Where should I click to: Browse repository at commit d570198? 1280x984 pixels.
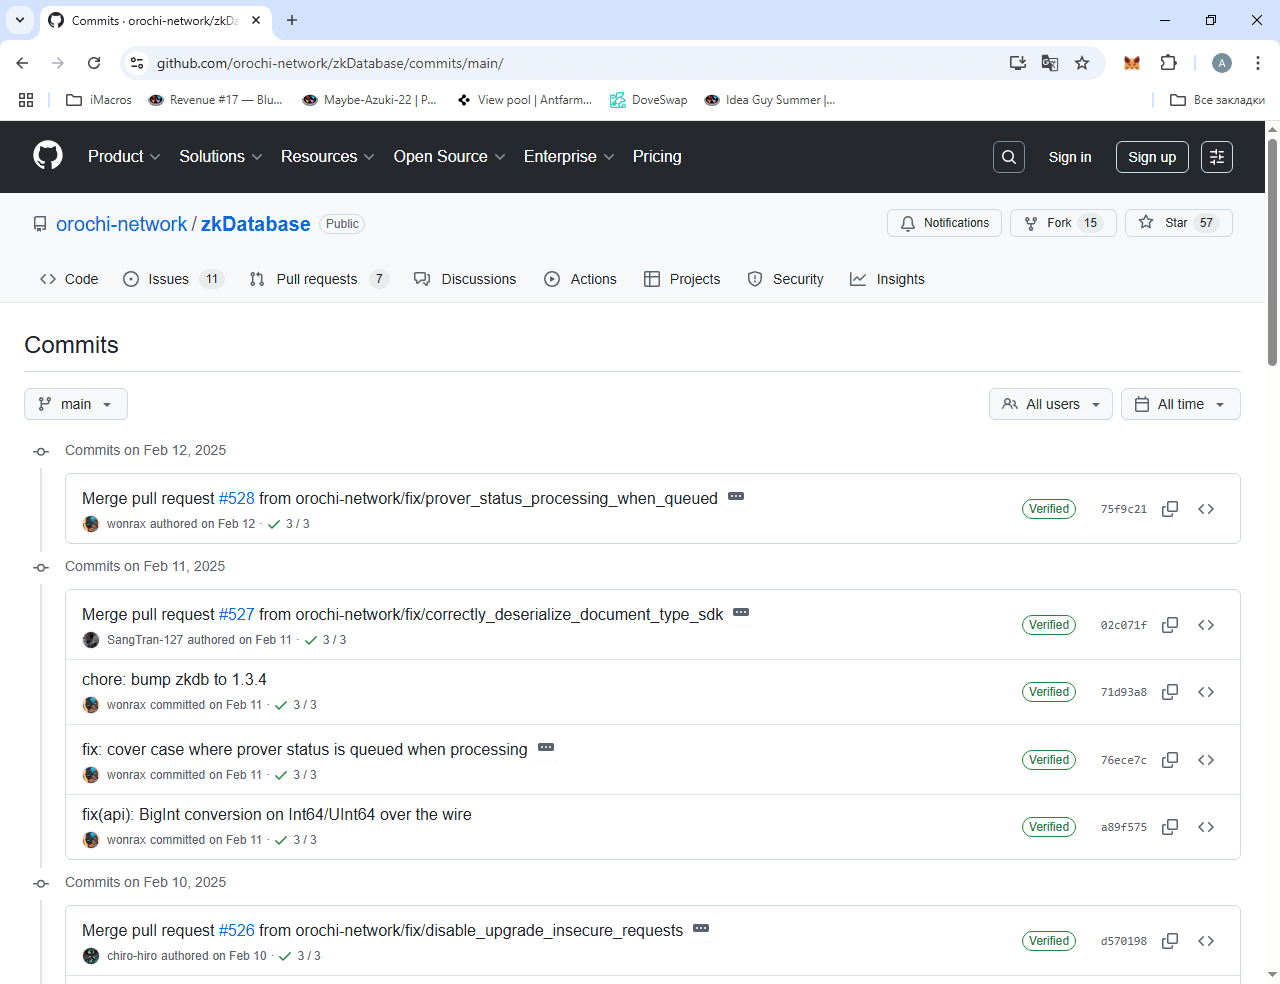(x=1206, y=941)
